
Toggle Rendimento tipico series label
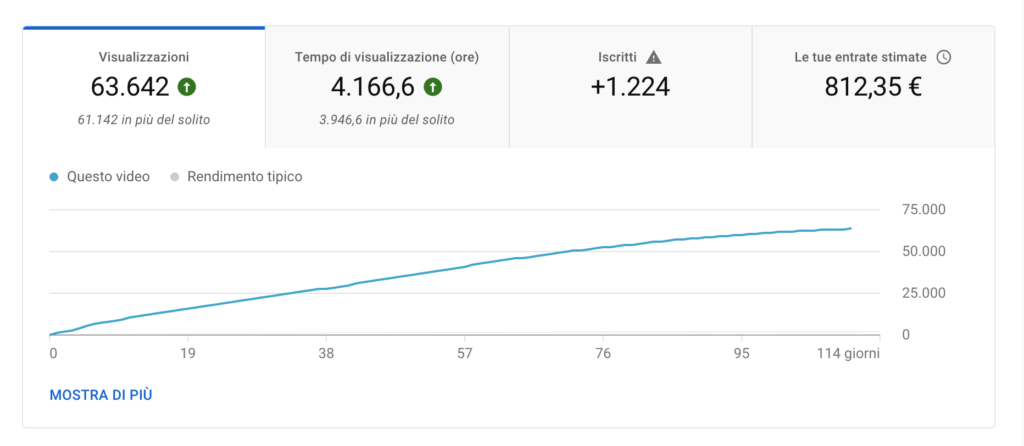pos(244,177)
